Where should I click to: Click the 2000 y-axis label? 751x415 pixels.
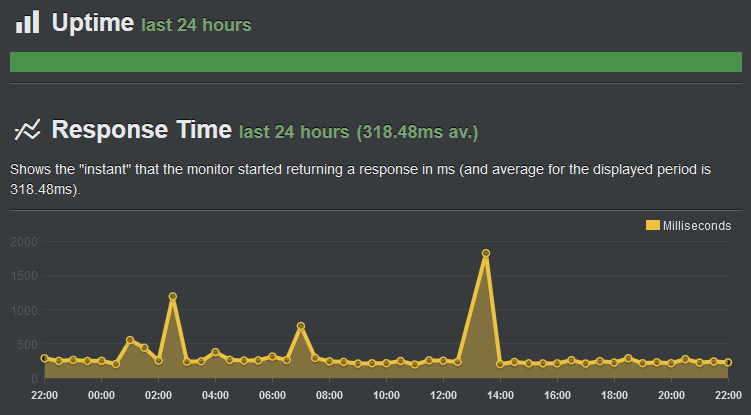pos(24,242)
